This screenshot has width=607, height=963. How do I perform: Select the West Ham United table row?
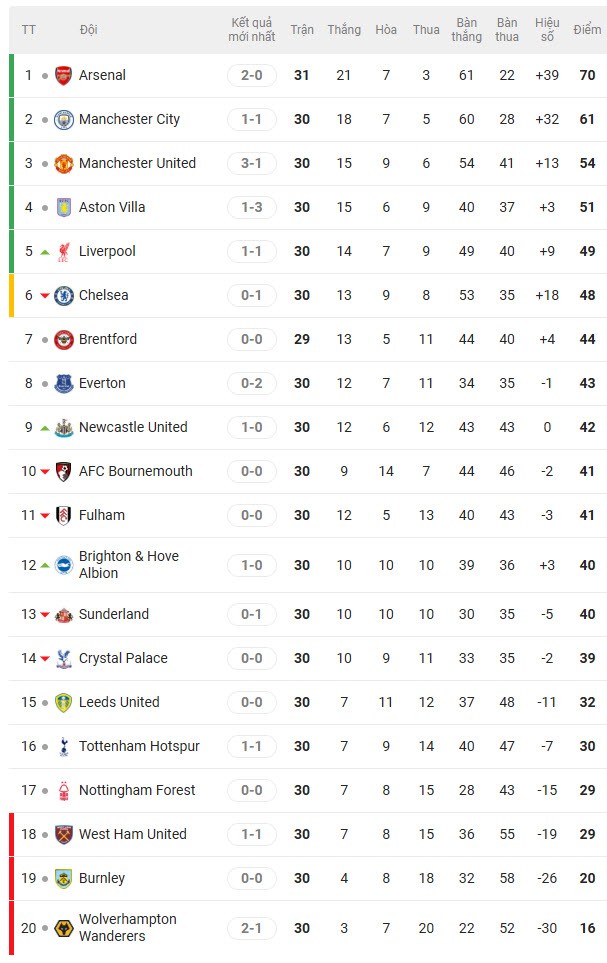pyautogui.click(x=300, y=834)
